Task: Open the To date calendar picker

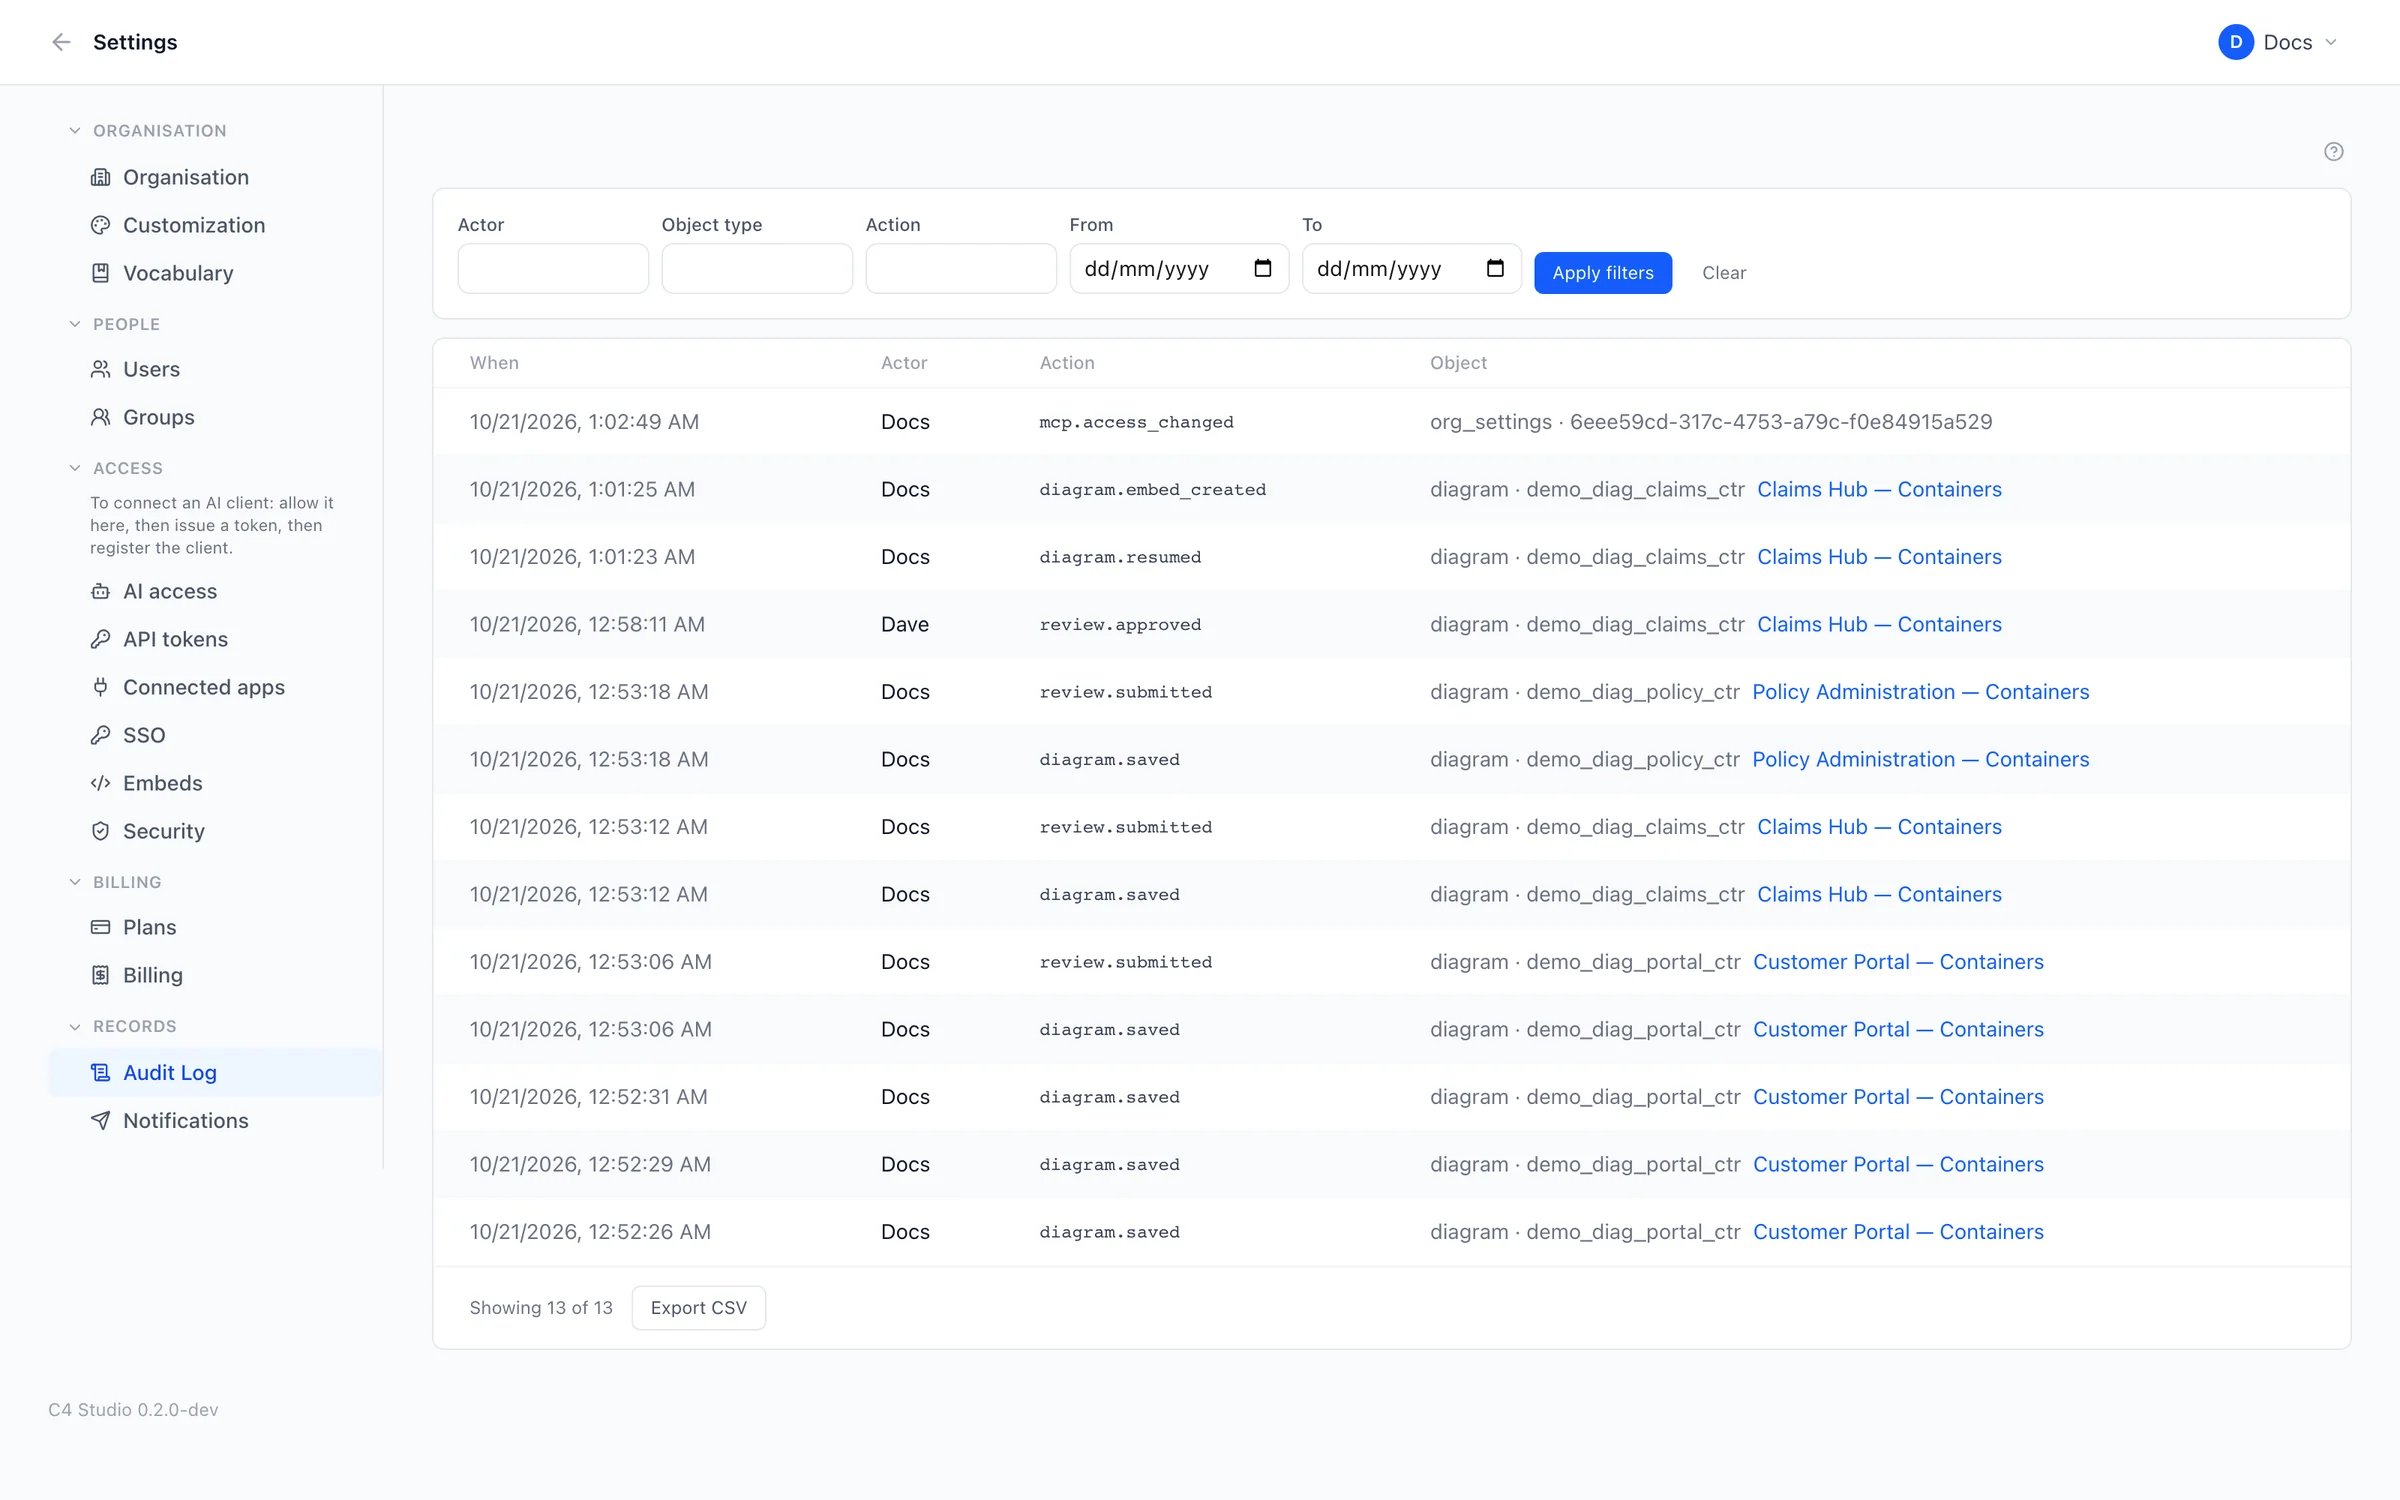Action: tap(1495, 268)
